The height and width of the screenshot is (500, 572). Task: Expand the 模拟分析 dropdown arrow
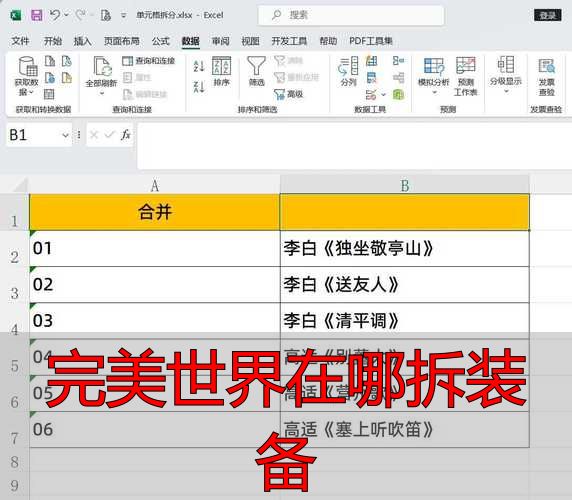[x=434, y=92]
